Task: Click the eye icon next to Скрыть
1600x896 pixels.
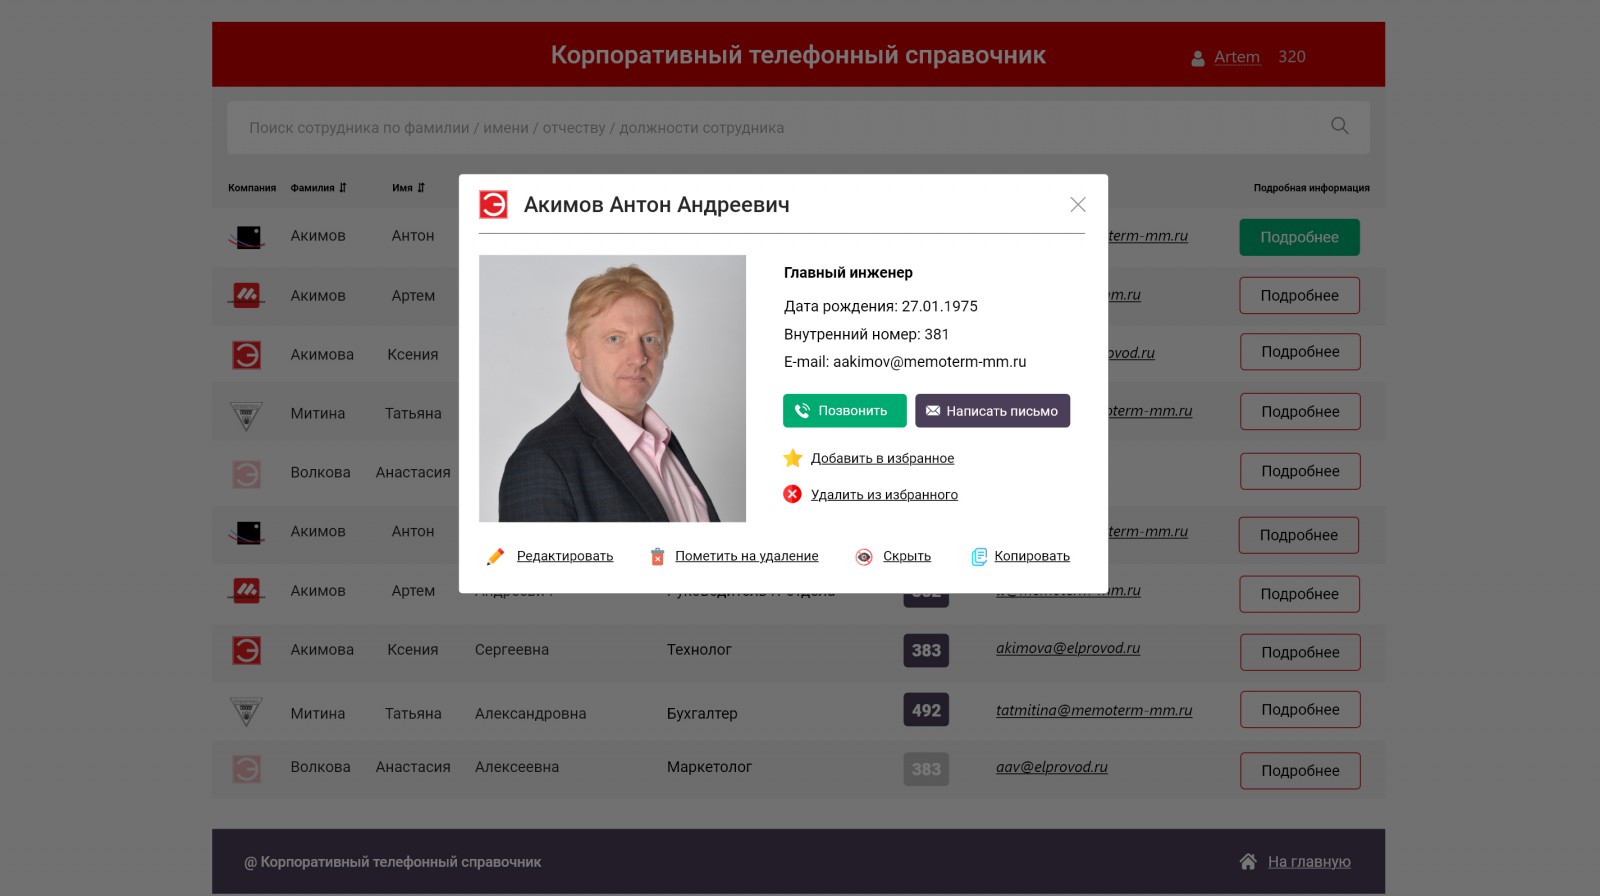Action: coord(864,557)
